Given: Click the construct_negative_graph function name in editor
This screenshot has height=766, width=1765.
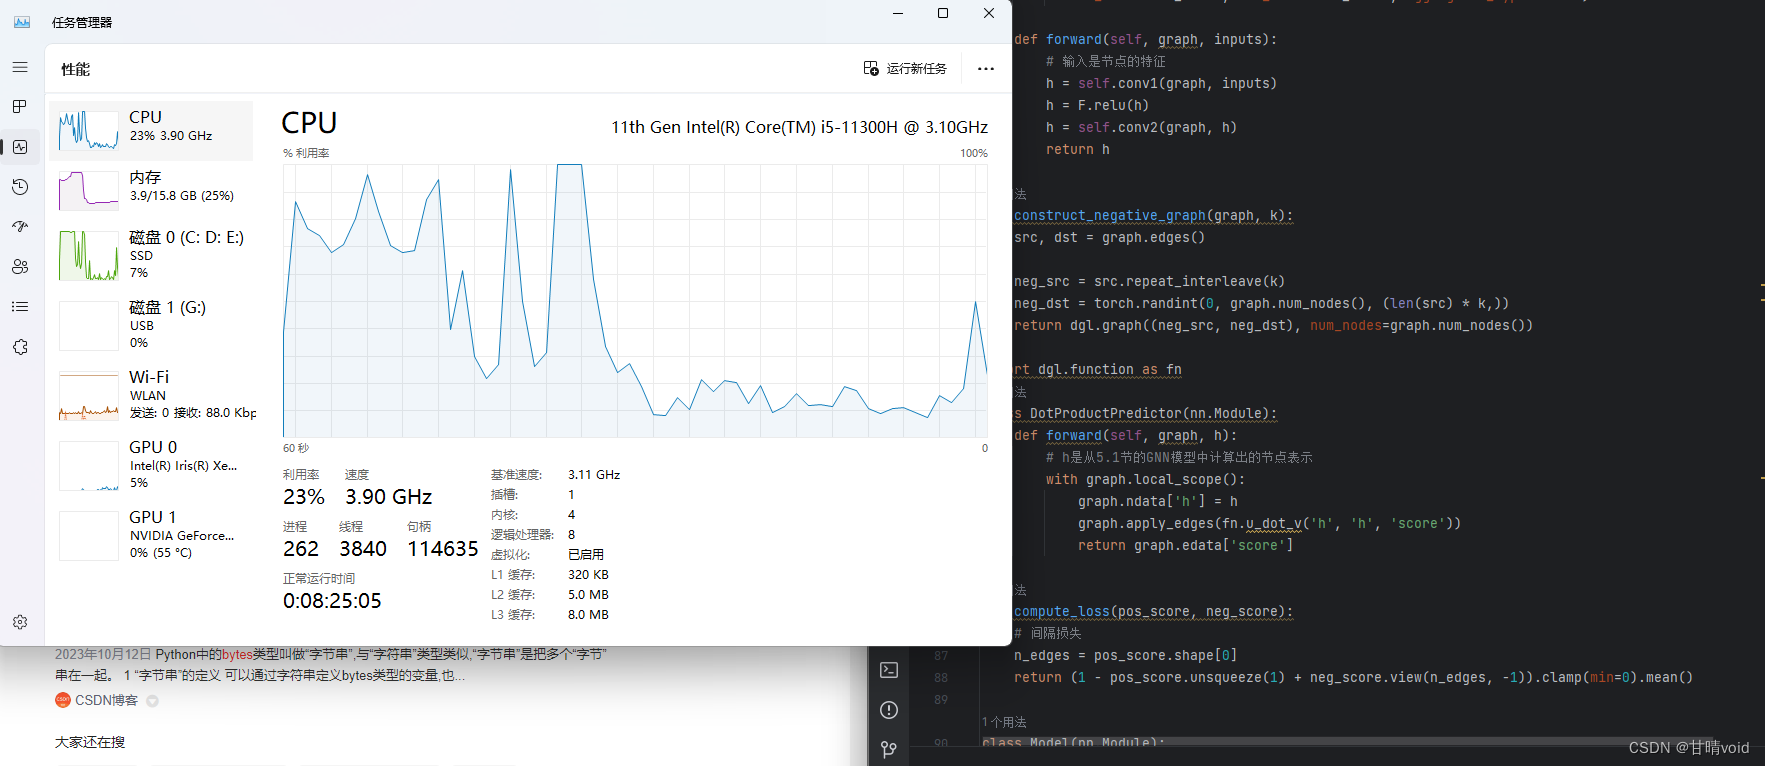Looking at the screenshot, I should point(1110,215).
